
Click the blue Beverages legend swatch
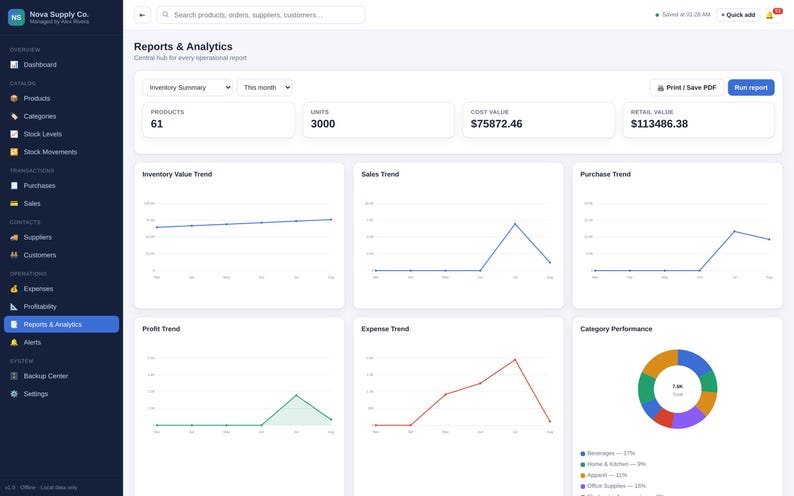pyautogui.click(x=583, y=454)
